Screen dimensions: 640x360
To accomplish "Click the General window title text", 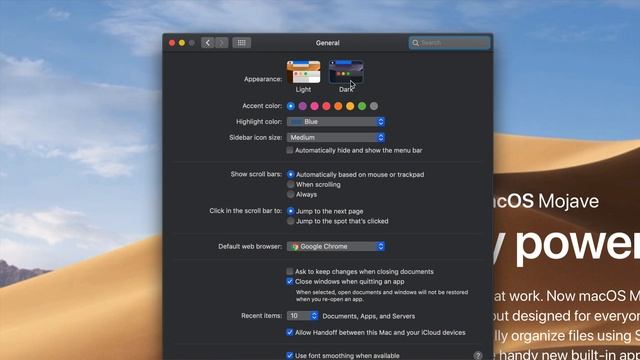I will coord(328,43).
